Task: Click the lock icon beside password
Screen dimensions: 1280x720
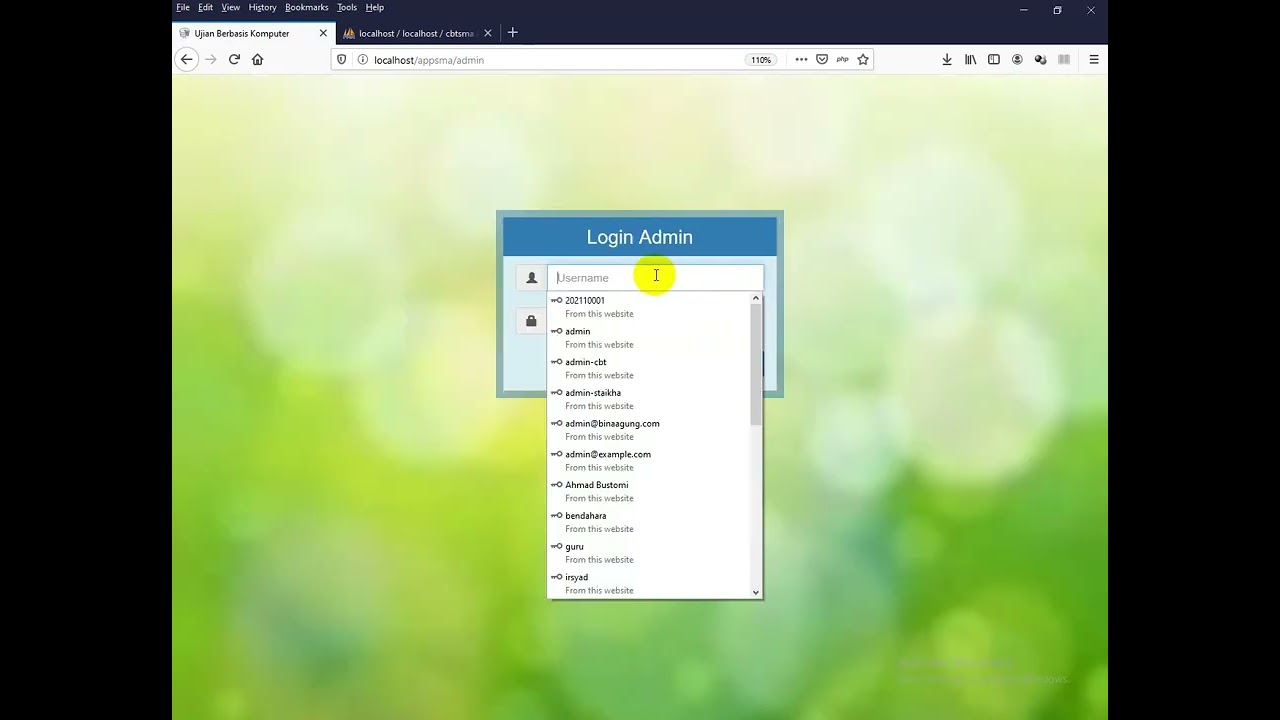Action: (531, 321)
